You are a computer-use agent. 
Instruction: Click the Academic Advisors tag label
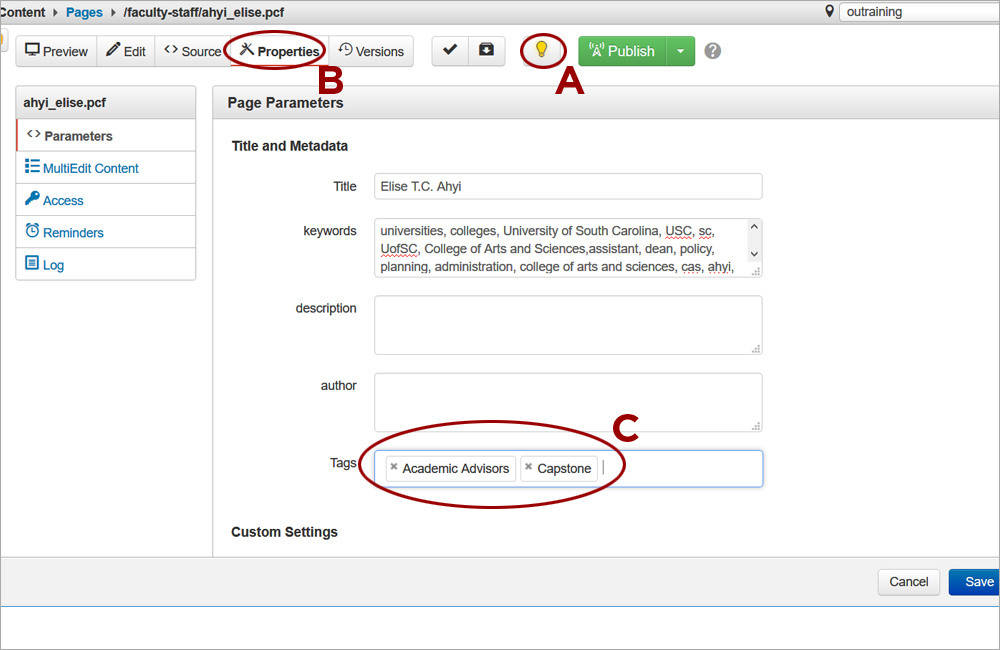point(455,469)
